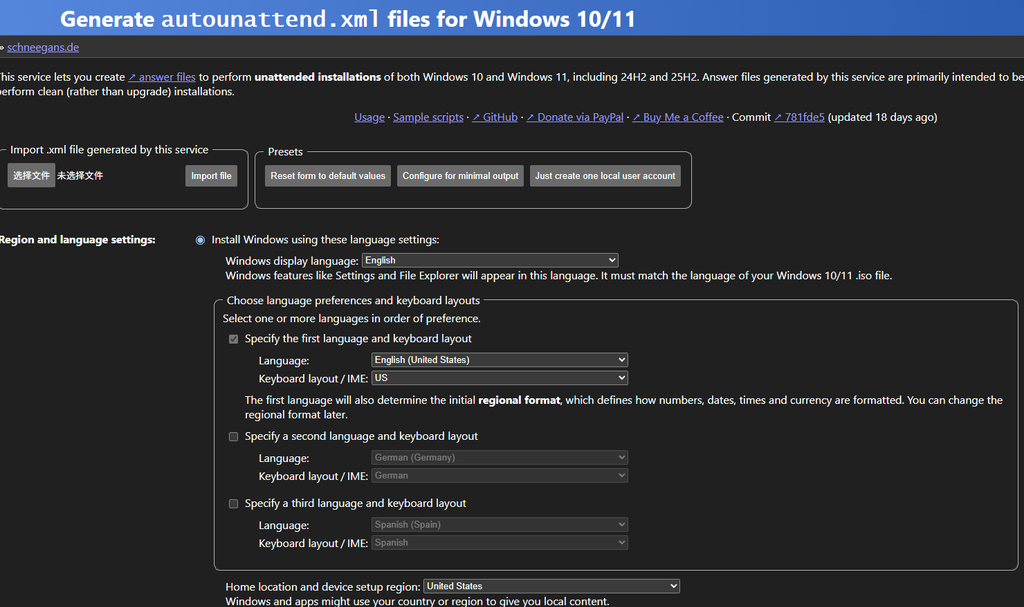
Task: Open the Spanish keyboard layout dropdown
Action: [x=500, y=542]
